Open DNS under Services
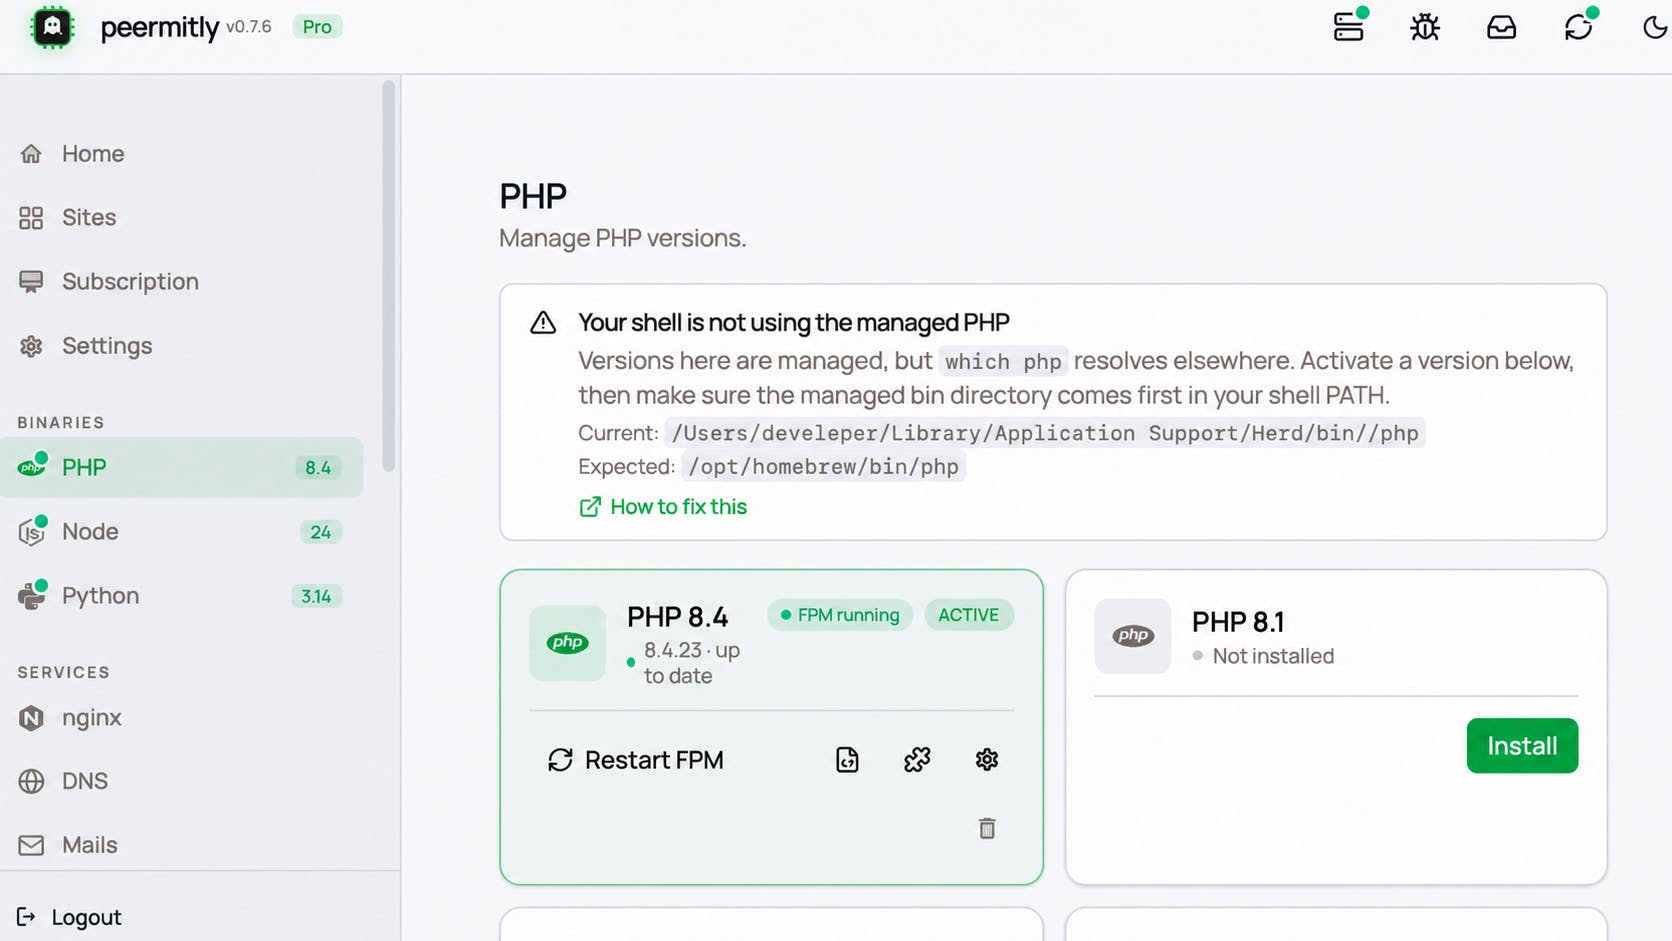The image size is (1672, 941). pyautogui.click(x=182, y=781)
